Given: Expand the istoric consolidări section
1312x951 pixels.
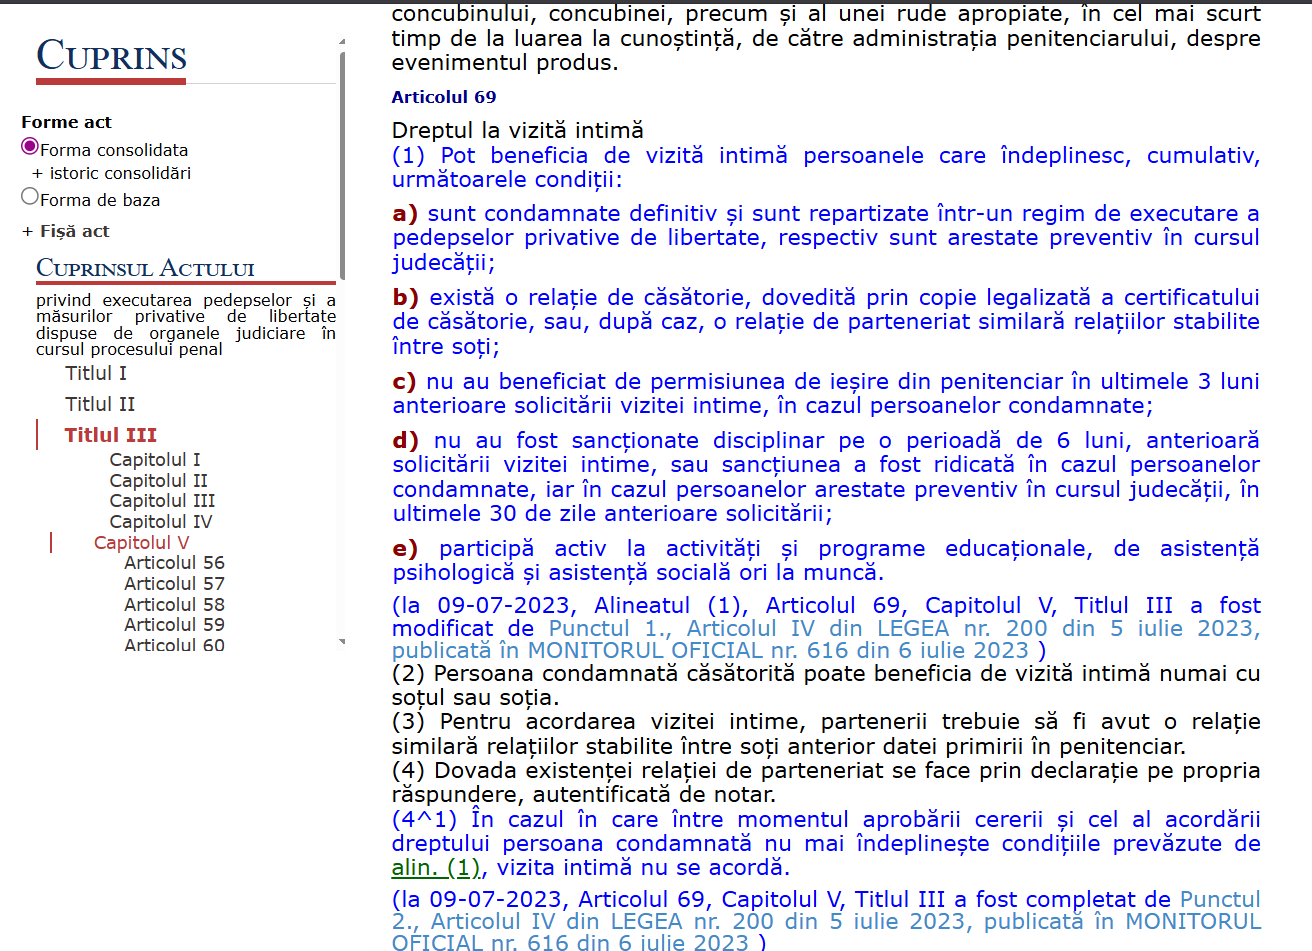Looking at the screenshot, I should 111,173.
